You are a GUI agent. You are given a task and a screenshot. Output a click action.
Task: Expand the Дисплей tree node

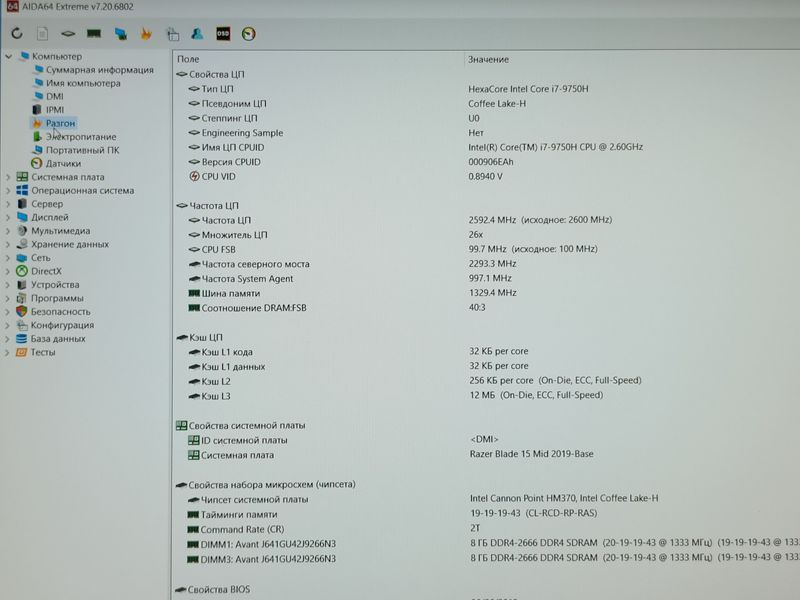tap(8, 217)
